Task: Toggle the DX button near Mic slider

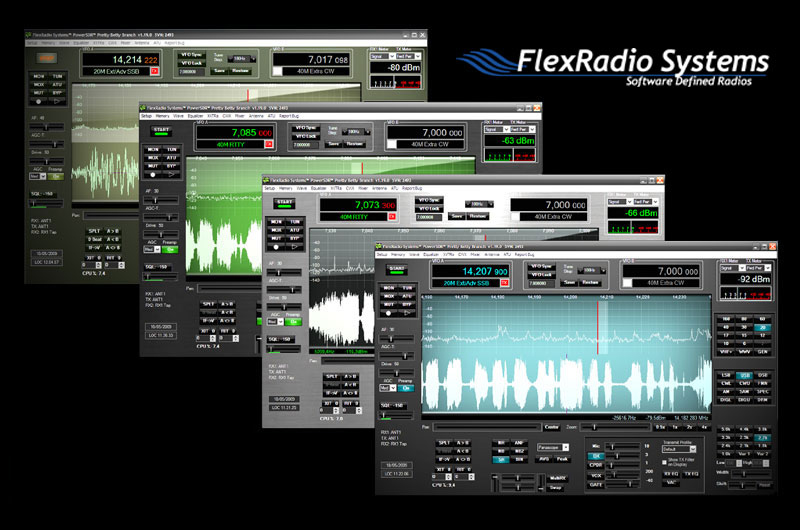Action: point(595,456)
